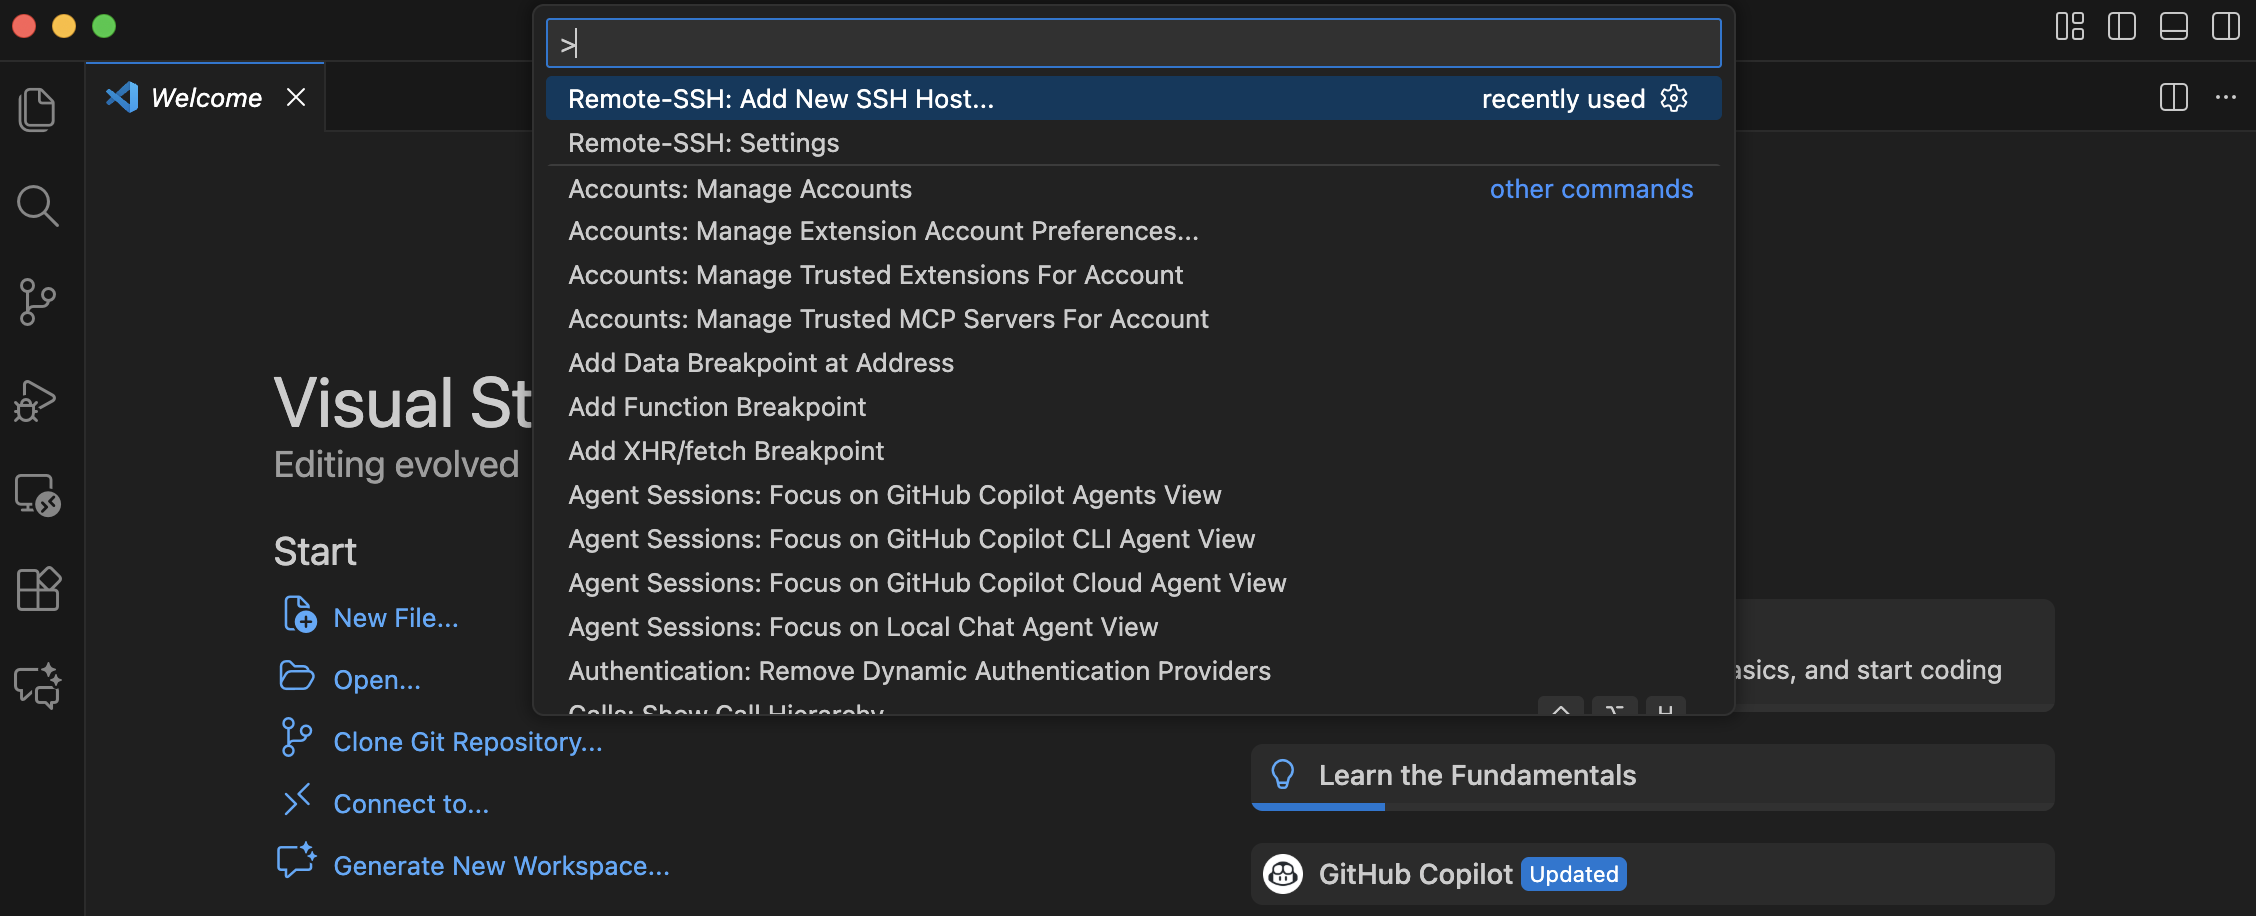Image resolution: width=2256 pixels, height=916 pixels.
Task: Configure keybinding gear for Add New SSH Host
Action: [1673, 98]
